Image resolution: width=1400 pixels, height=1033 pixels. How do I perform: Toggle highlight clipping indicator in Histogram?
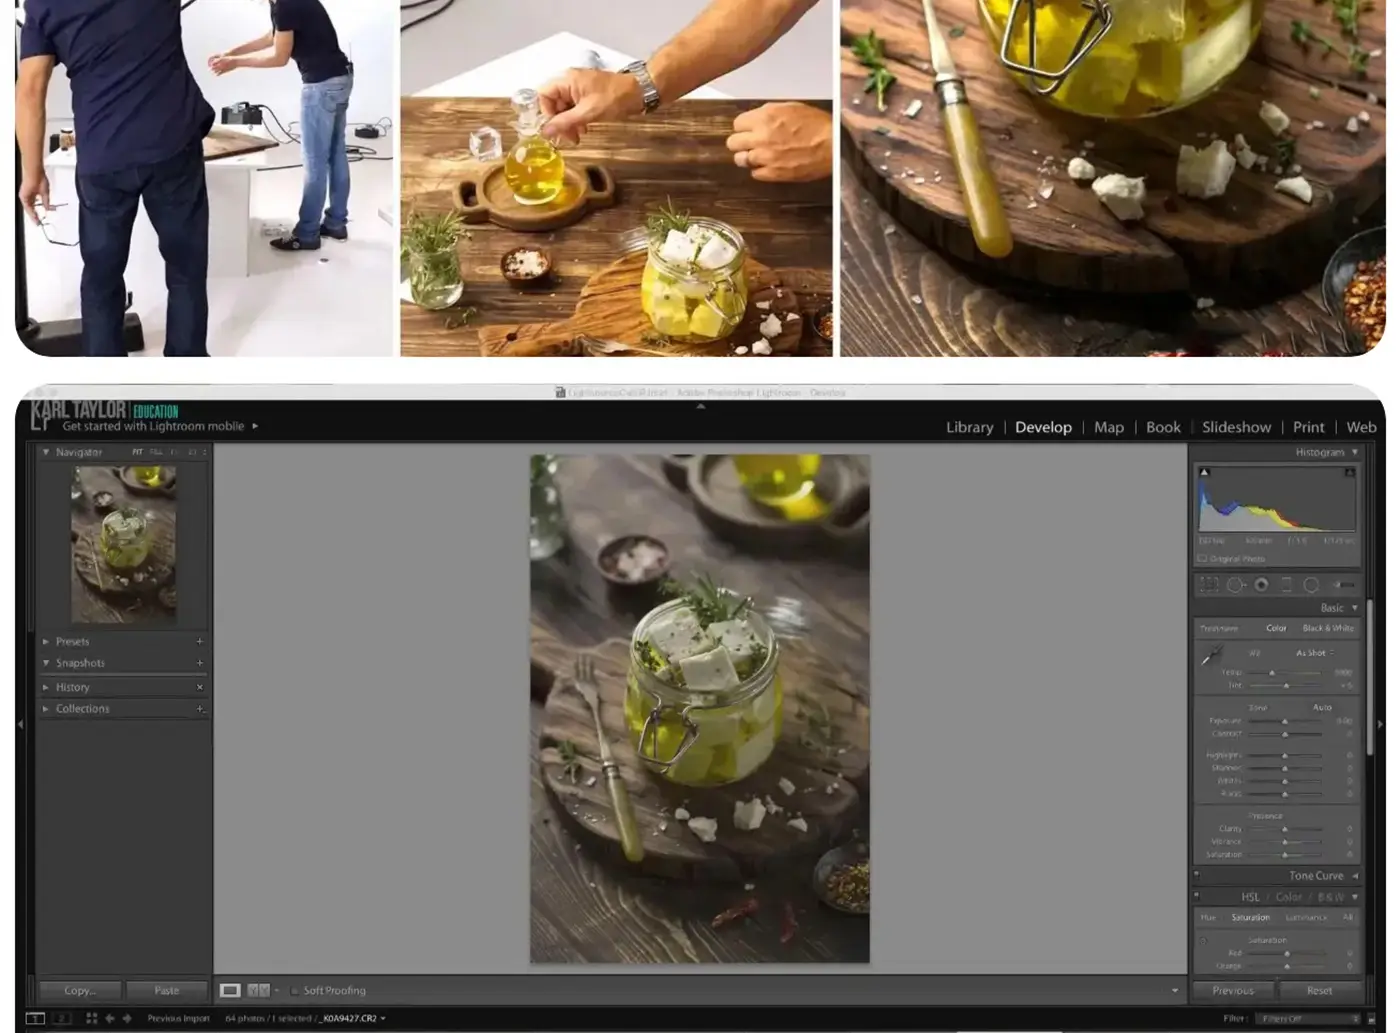point(1350,472)
